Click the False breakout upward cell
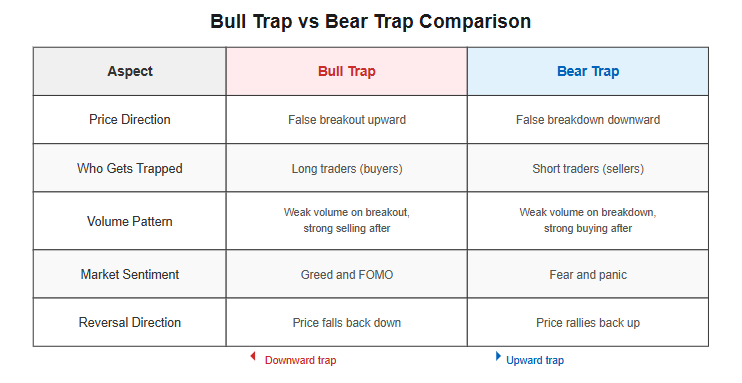 tap(346, 120)
